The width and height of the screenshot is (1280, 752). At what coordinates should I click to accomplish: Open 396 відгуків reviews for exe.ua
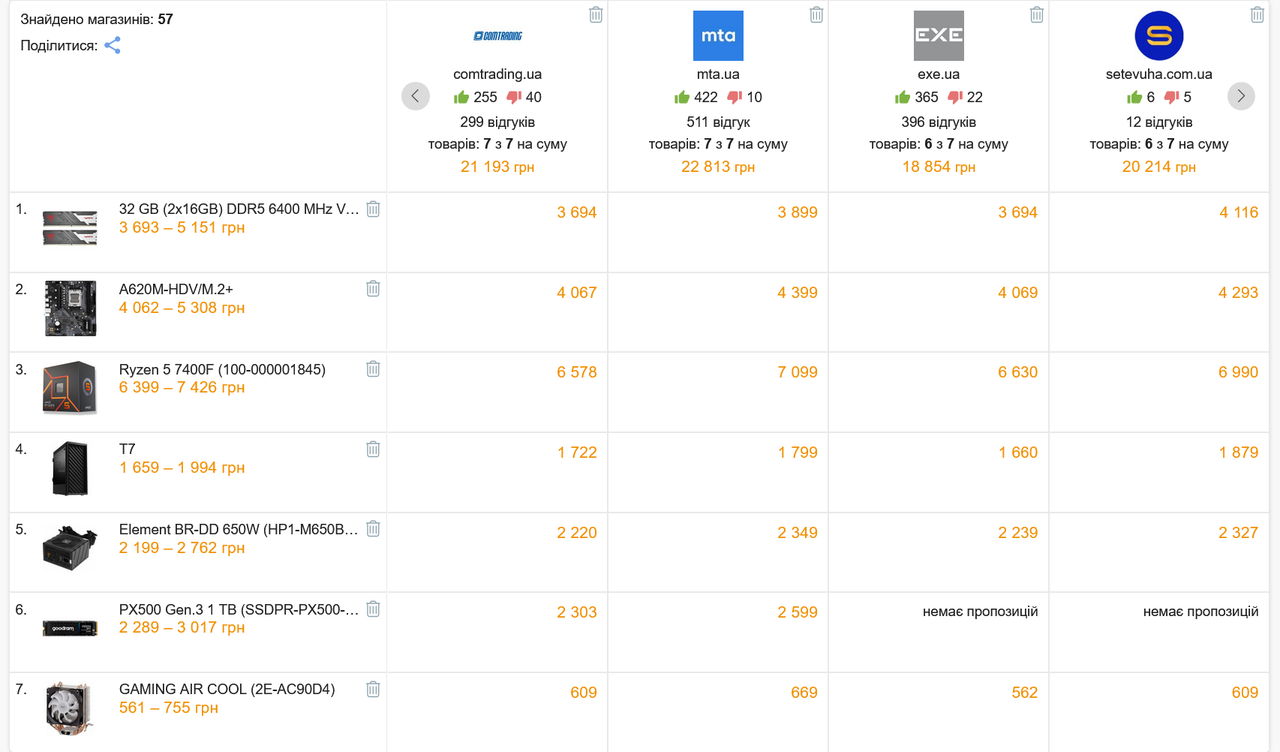coord(939,122)
